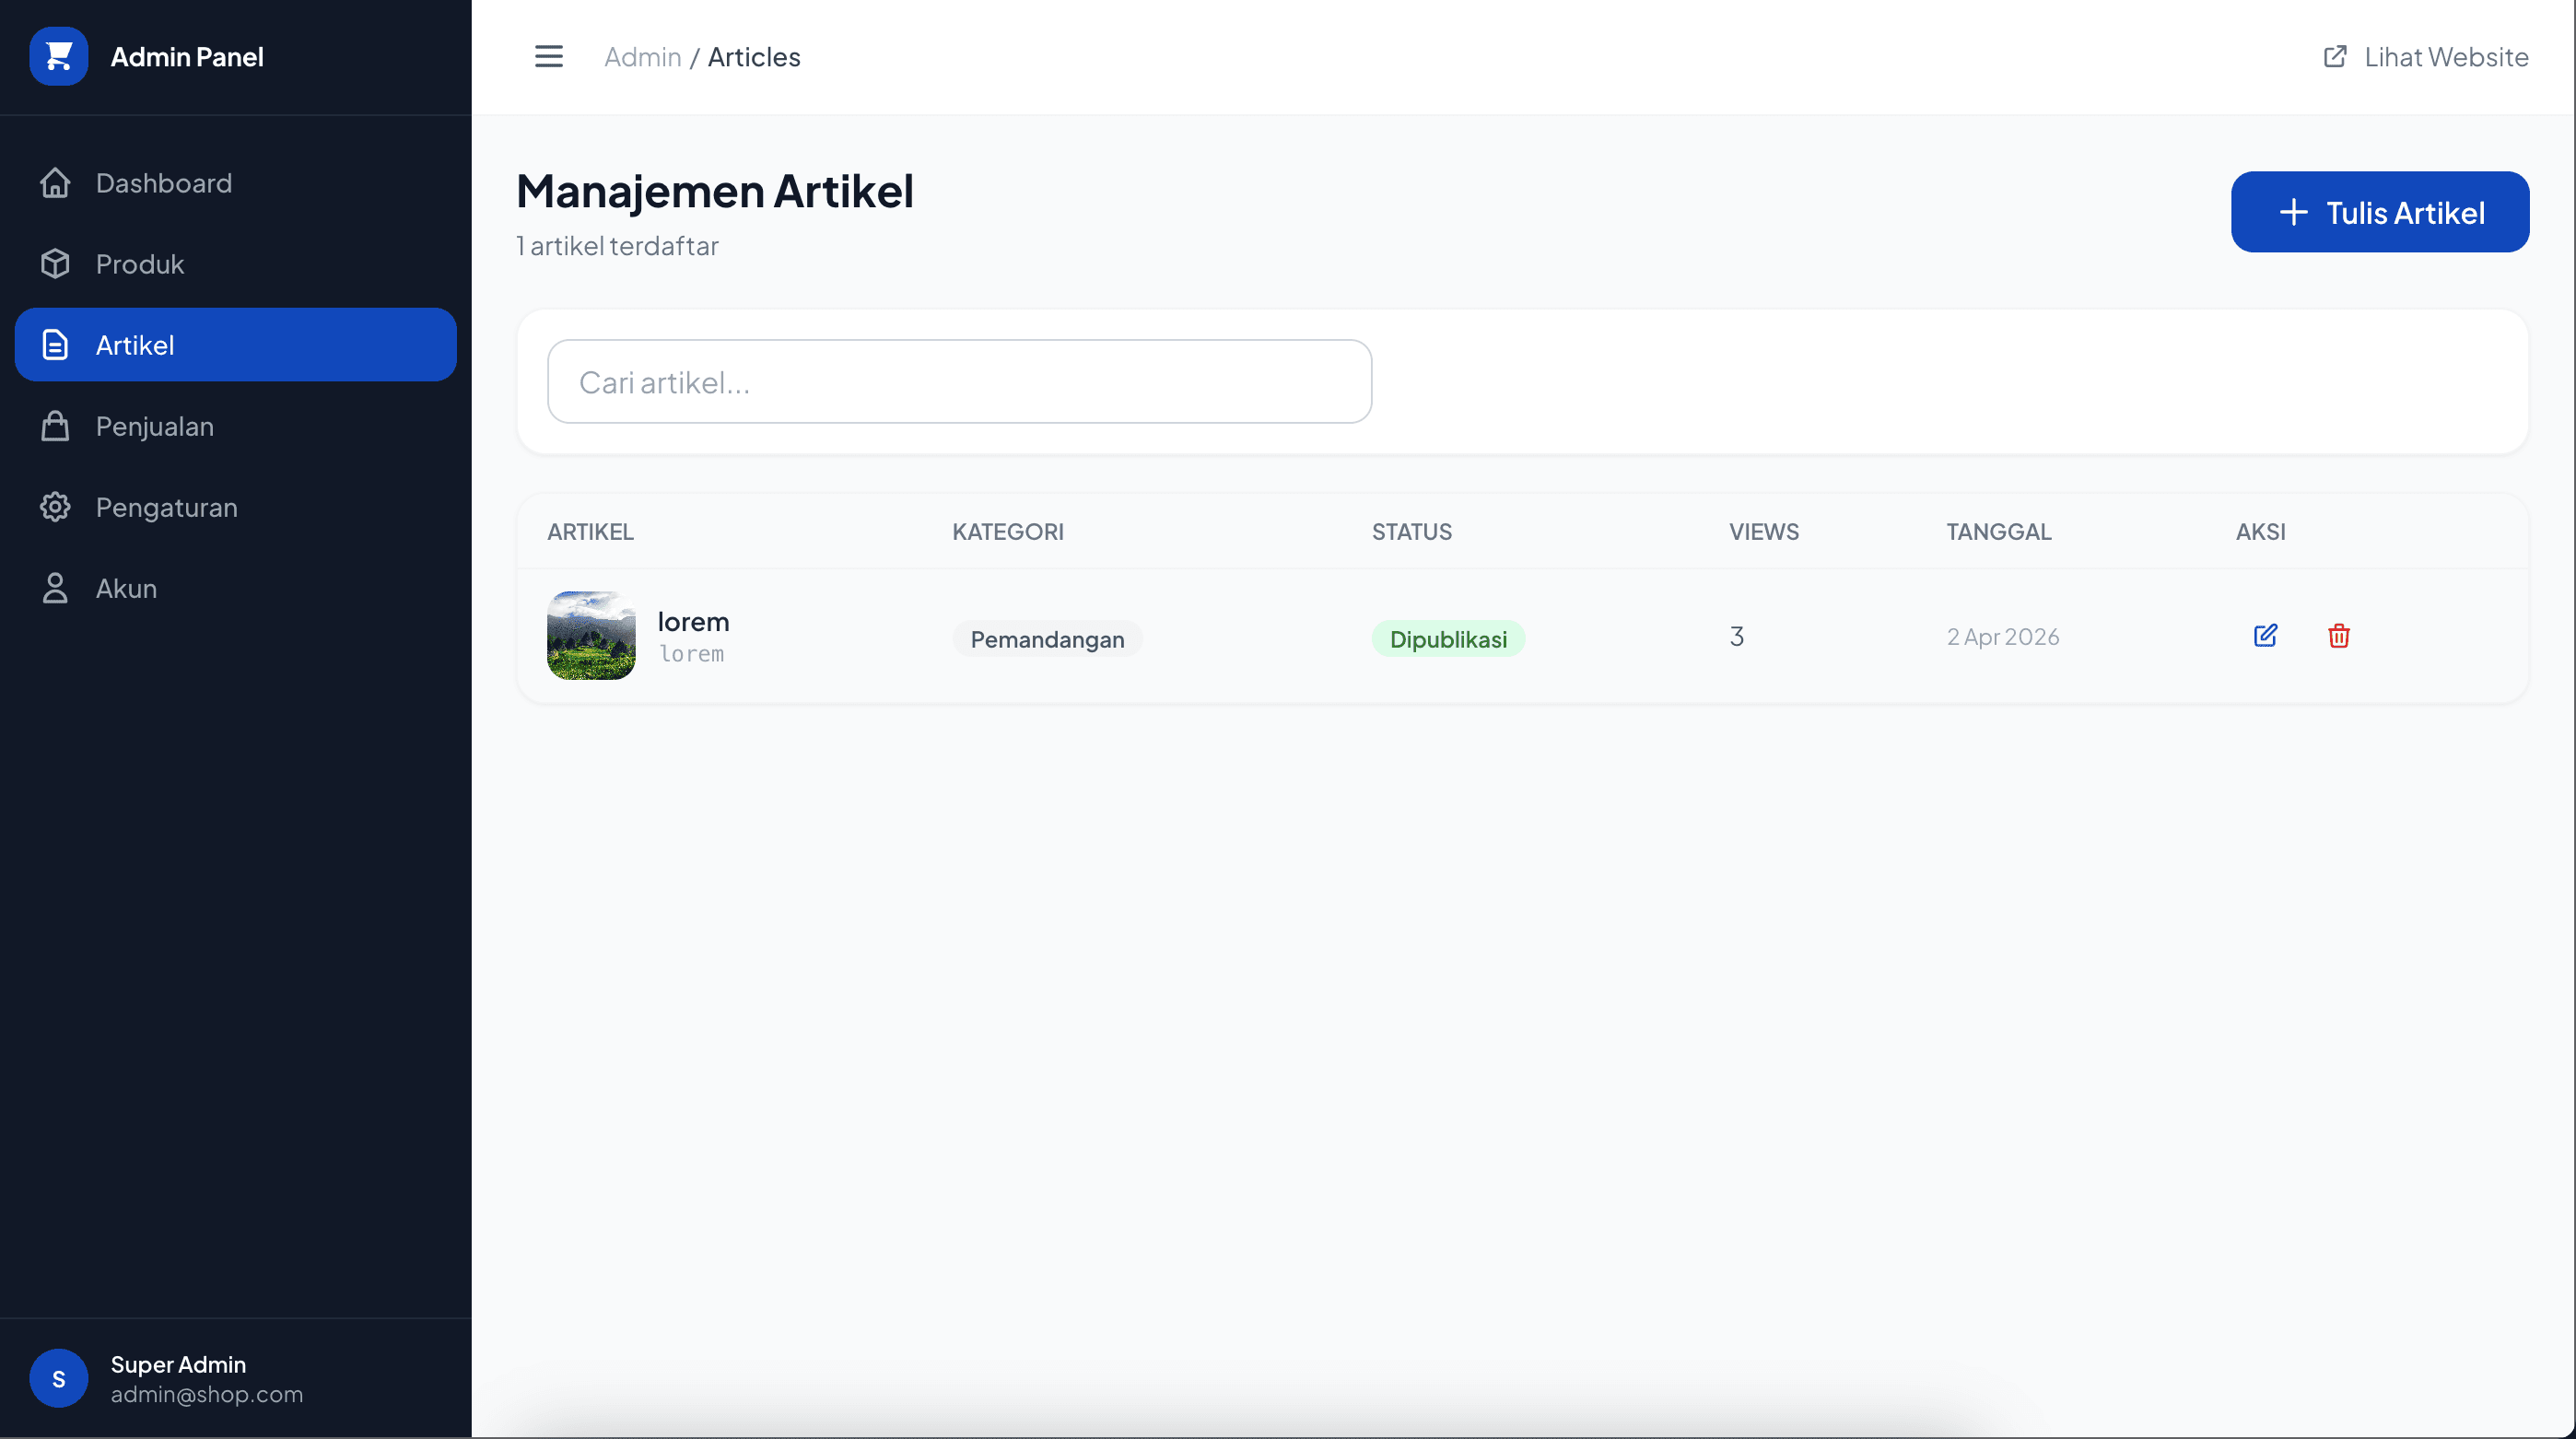The height and width of the screenshot is (1439, 2576).
Task: Edit the lorem article
Action: click(x=2265, y=636)
